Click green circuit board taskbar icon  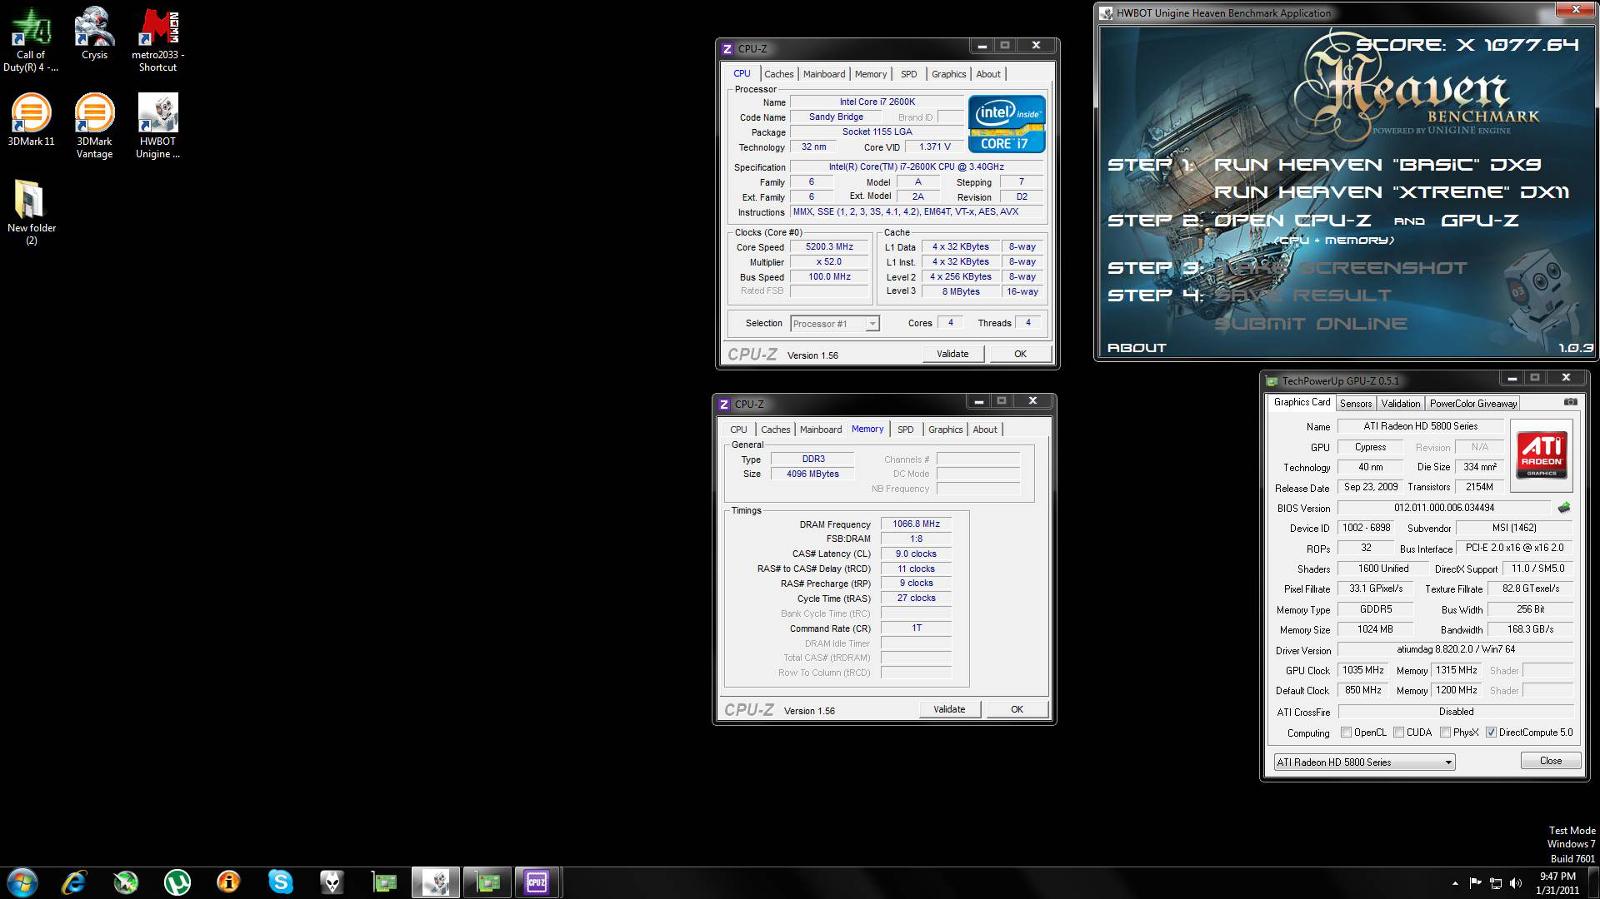384,882
